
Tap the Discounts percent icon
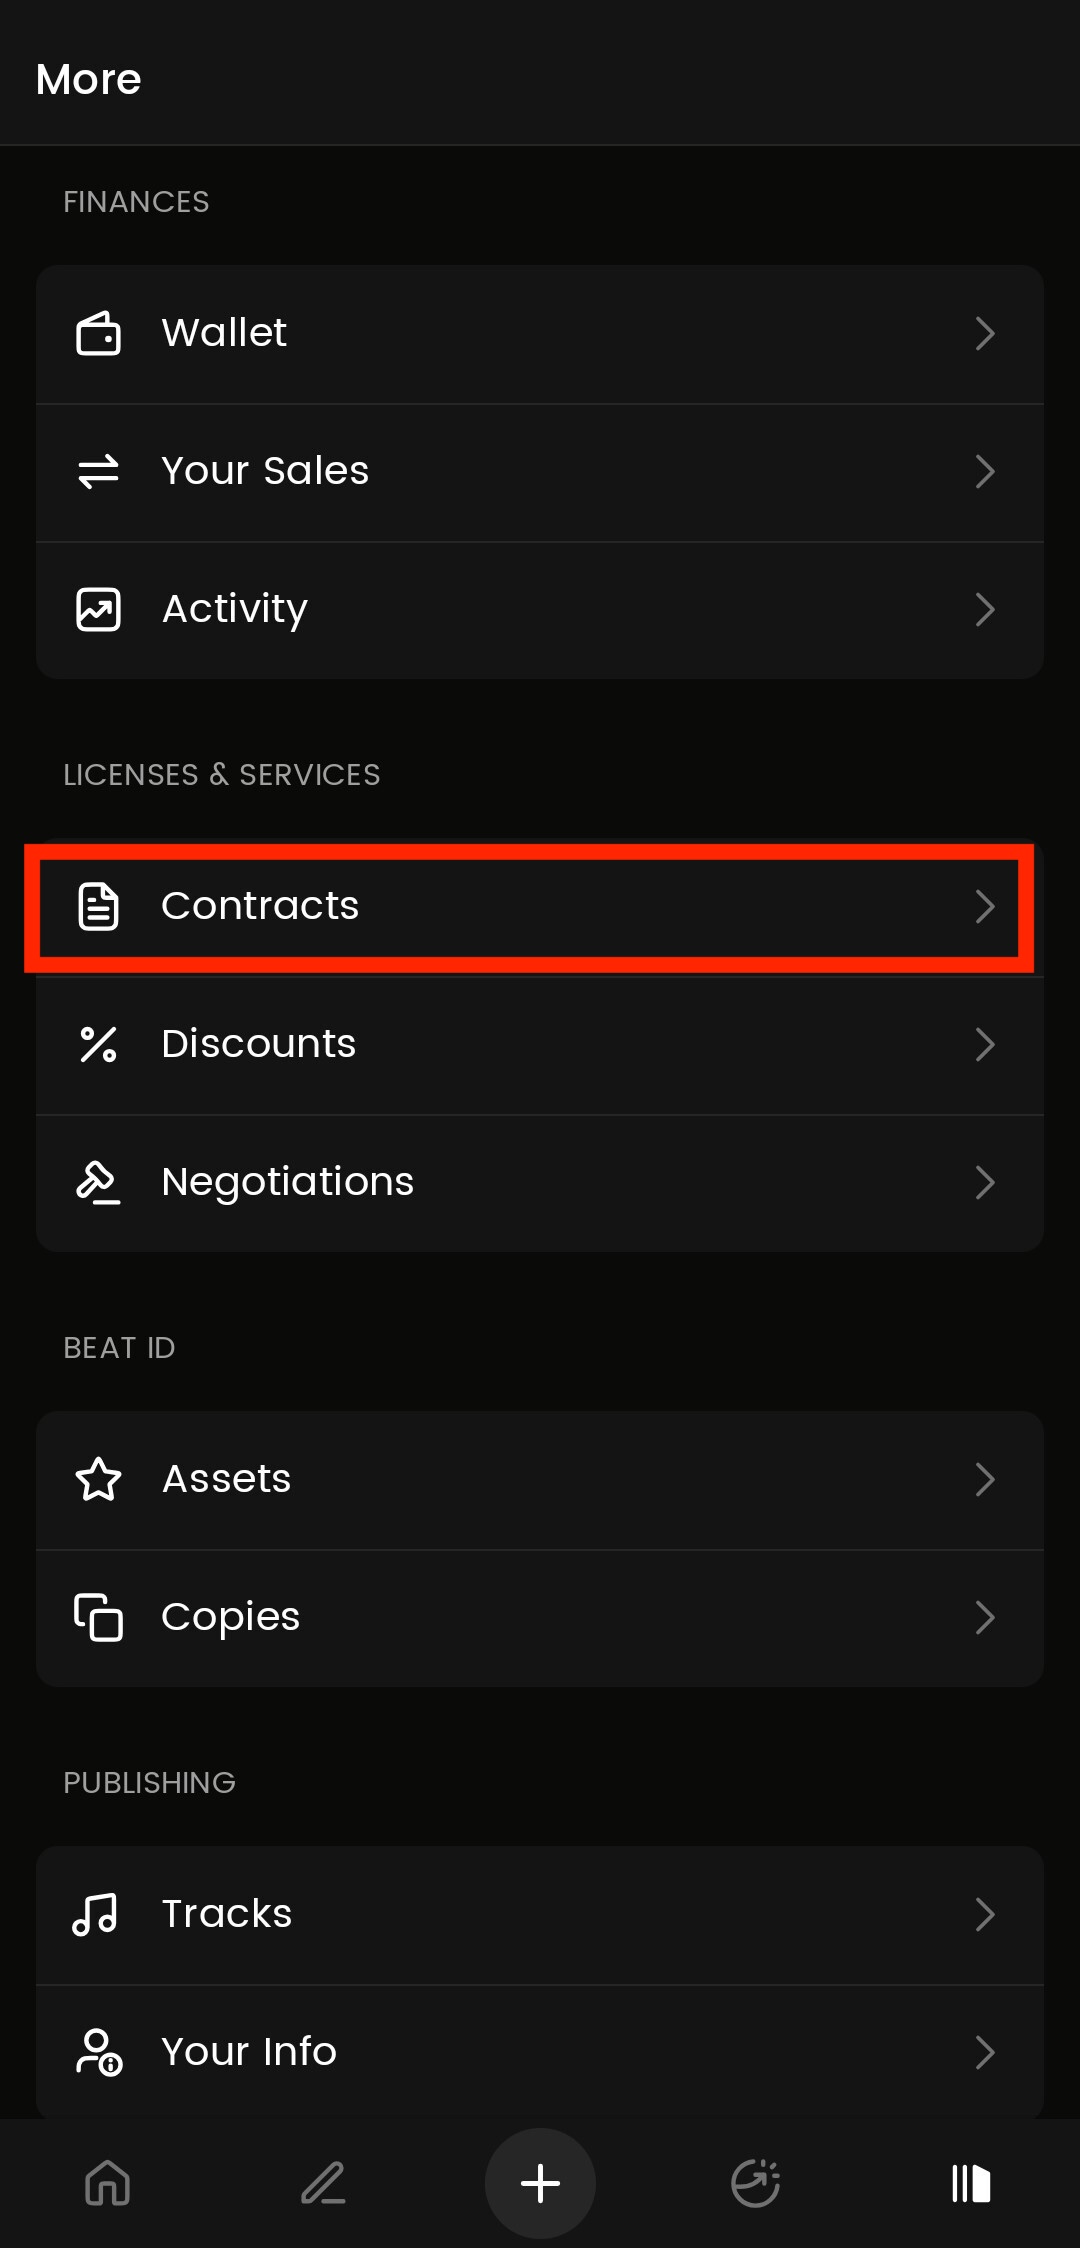pyautogui.click(x=98, y=1044)
